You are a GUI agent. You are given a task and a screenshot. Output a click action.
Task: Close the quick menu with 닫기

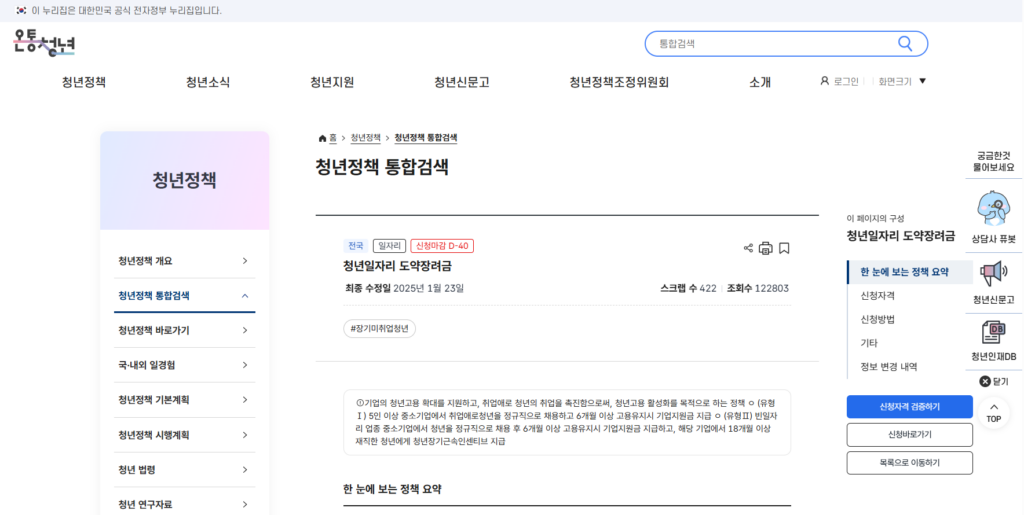(x=993, y=381)
